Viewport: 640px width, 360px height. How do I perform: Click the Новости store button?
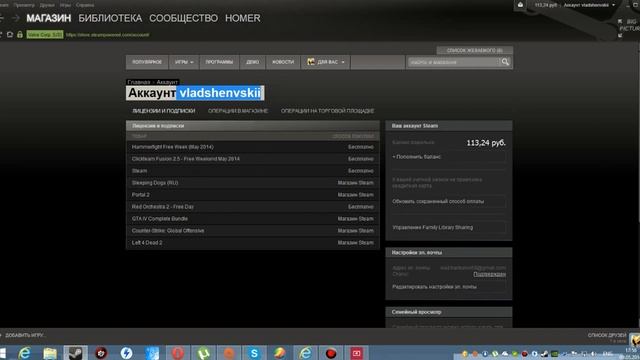point(283,62)
